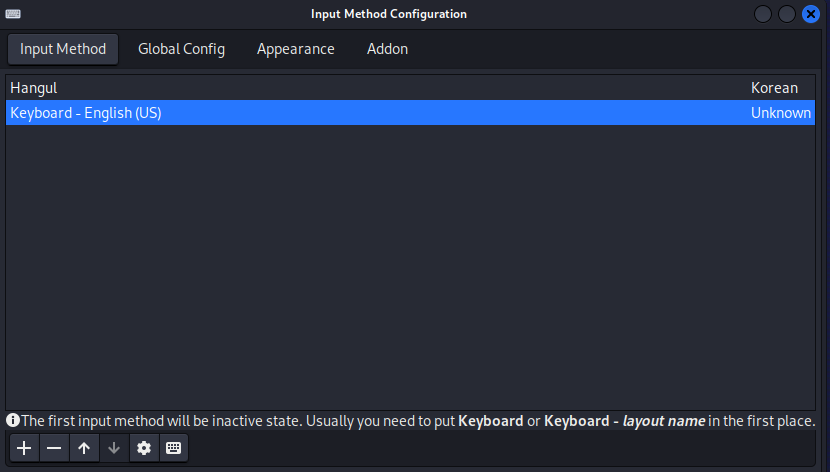Switch to the Input Method tab
Screen dimensions: 830x472
coord(63,49)
